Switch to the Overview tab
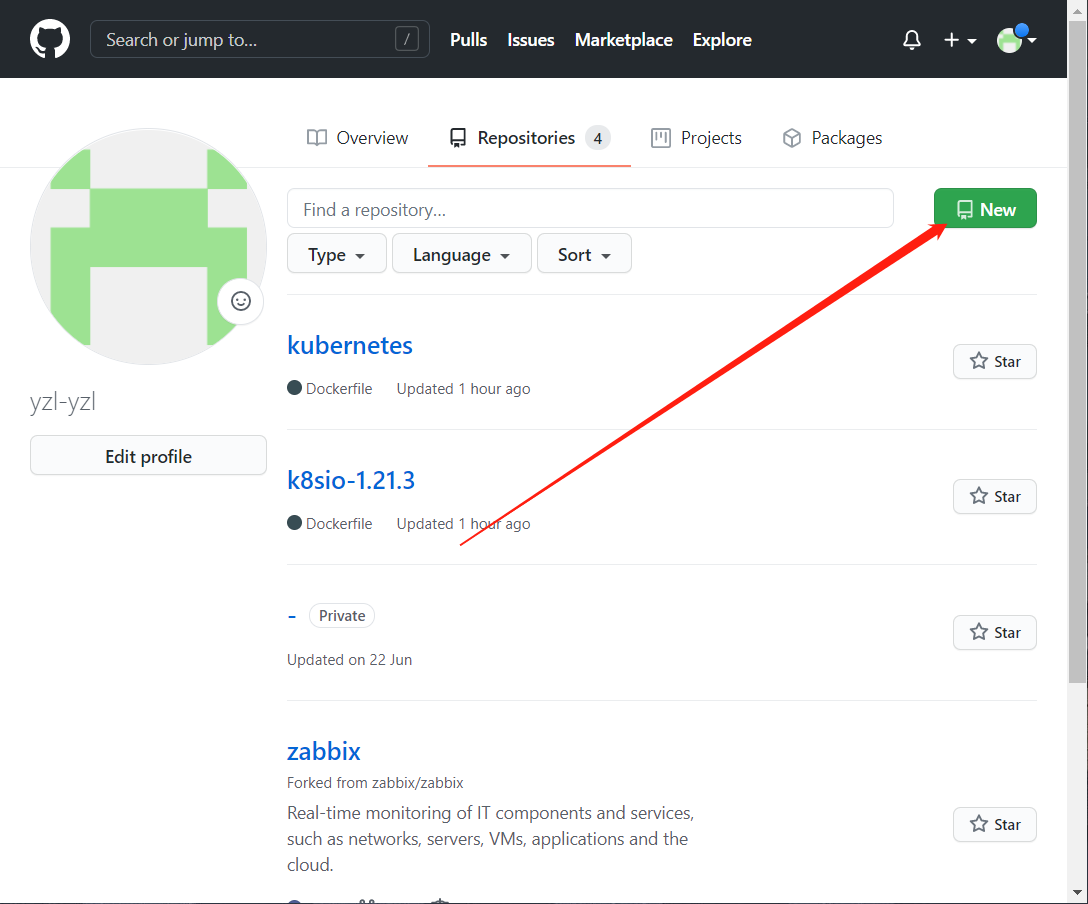This screenshot has width=1088, height=904. click(357, 138)
